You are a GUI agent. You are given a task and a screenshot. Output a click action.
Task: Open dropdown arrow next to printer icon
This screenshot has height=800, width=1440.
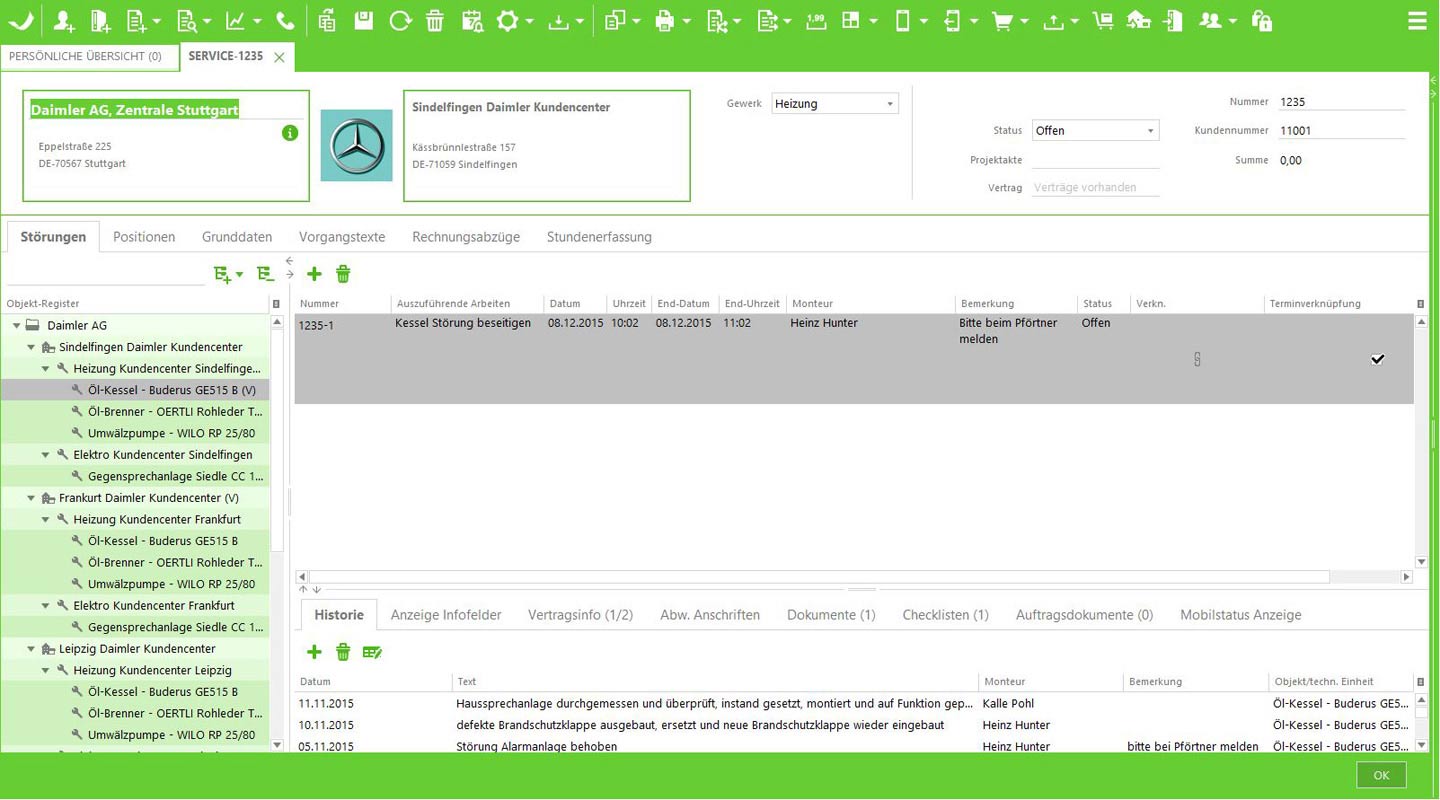[x=687, y=21]
